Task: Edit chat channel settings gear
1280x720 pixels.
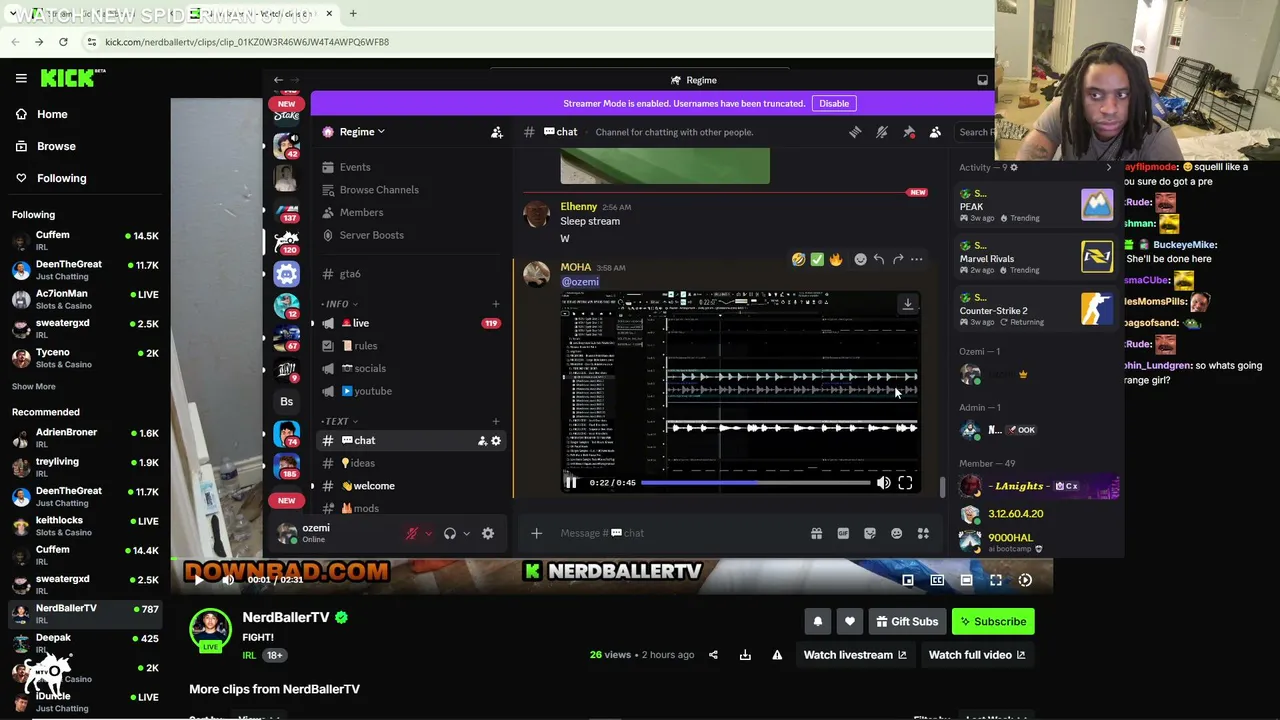Action: [496, 441]
